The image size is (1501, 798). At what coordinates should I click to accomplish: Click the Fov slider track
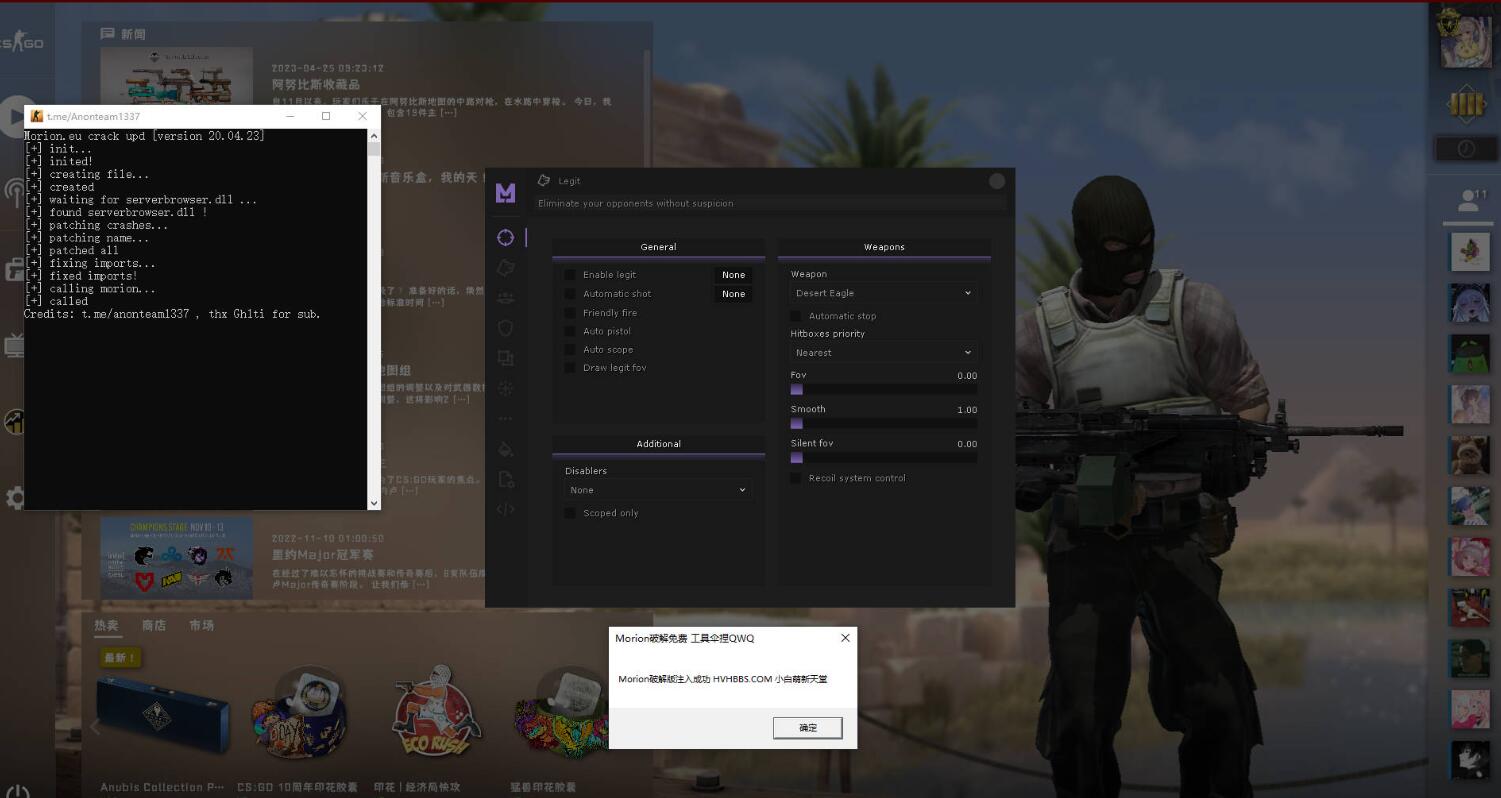(884, 389)
